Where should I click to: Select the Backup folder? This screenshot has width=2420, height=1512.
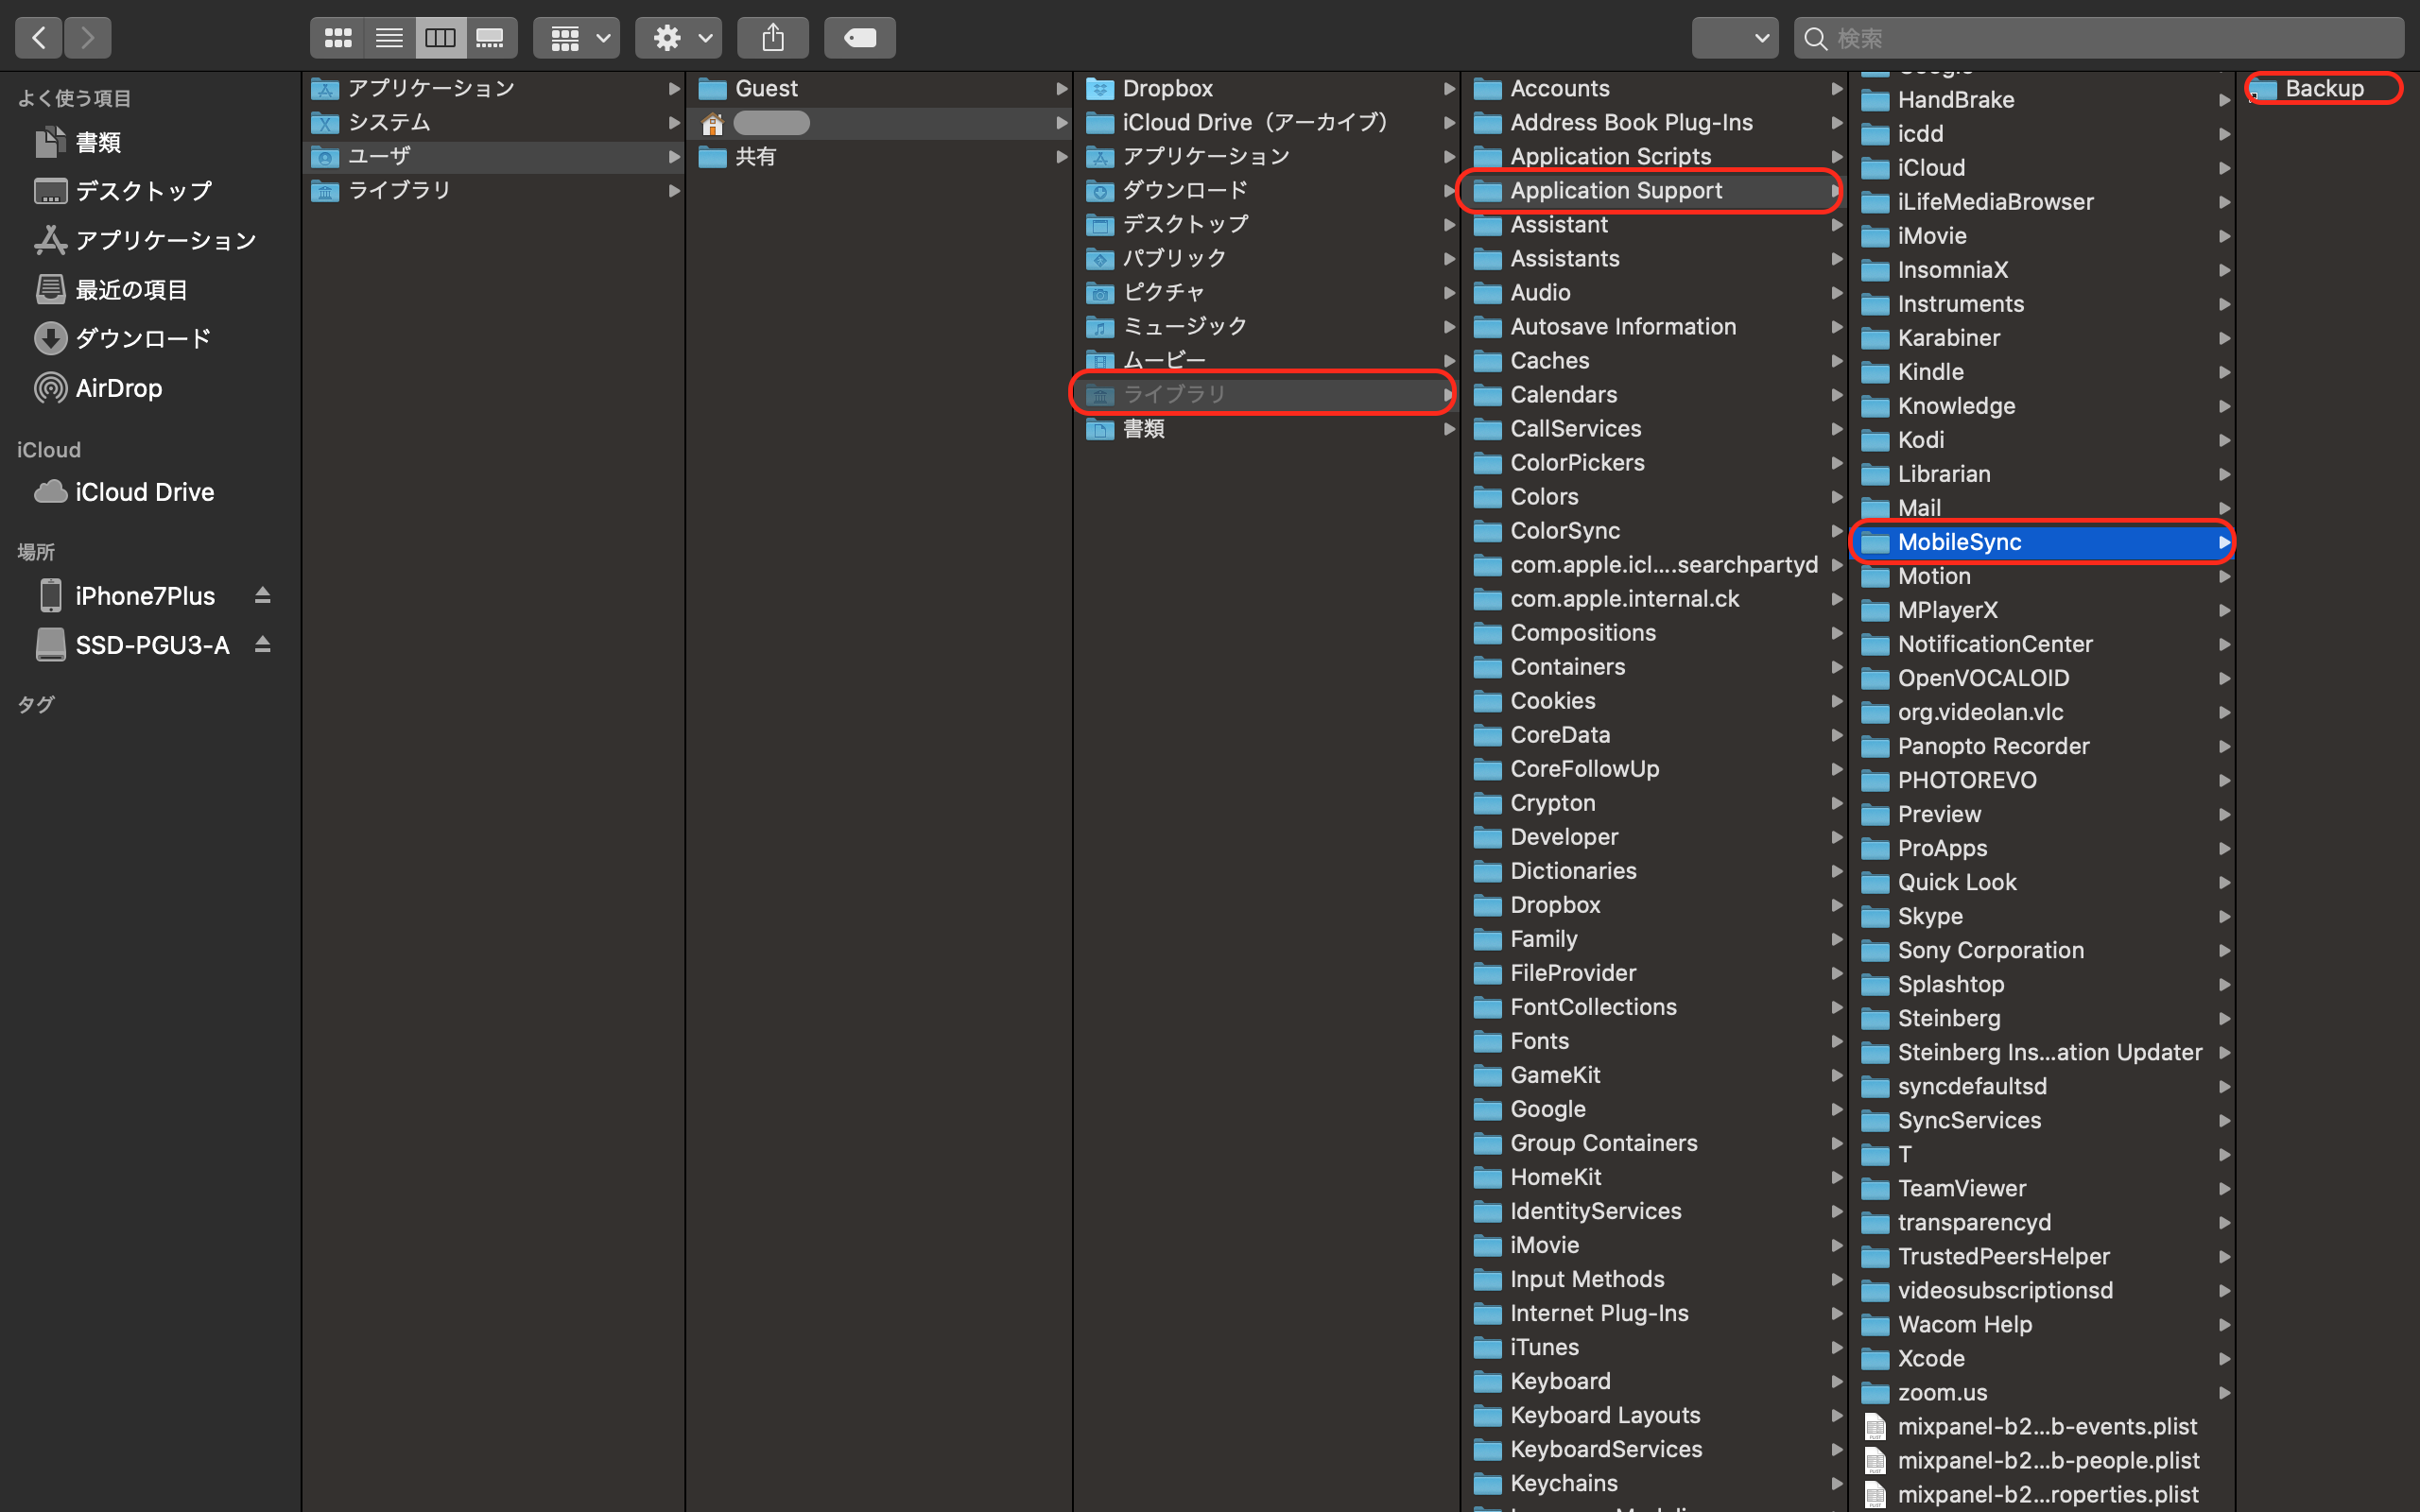point(2323,88)
